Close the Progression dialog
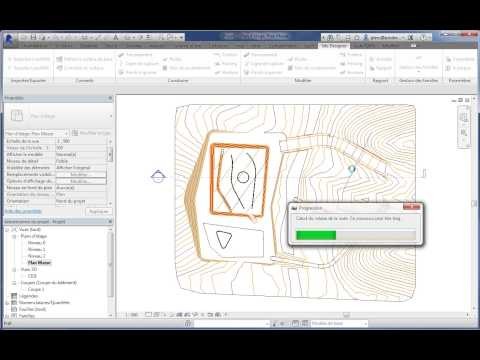 tap(412, 207)
